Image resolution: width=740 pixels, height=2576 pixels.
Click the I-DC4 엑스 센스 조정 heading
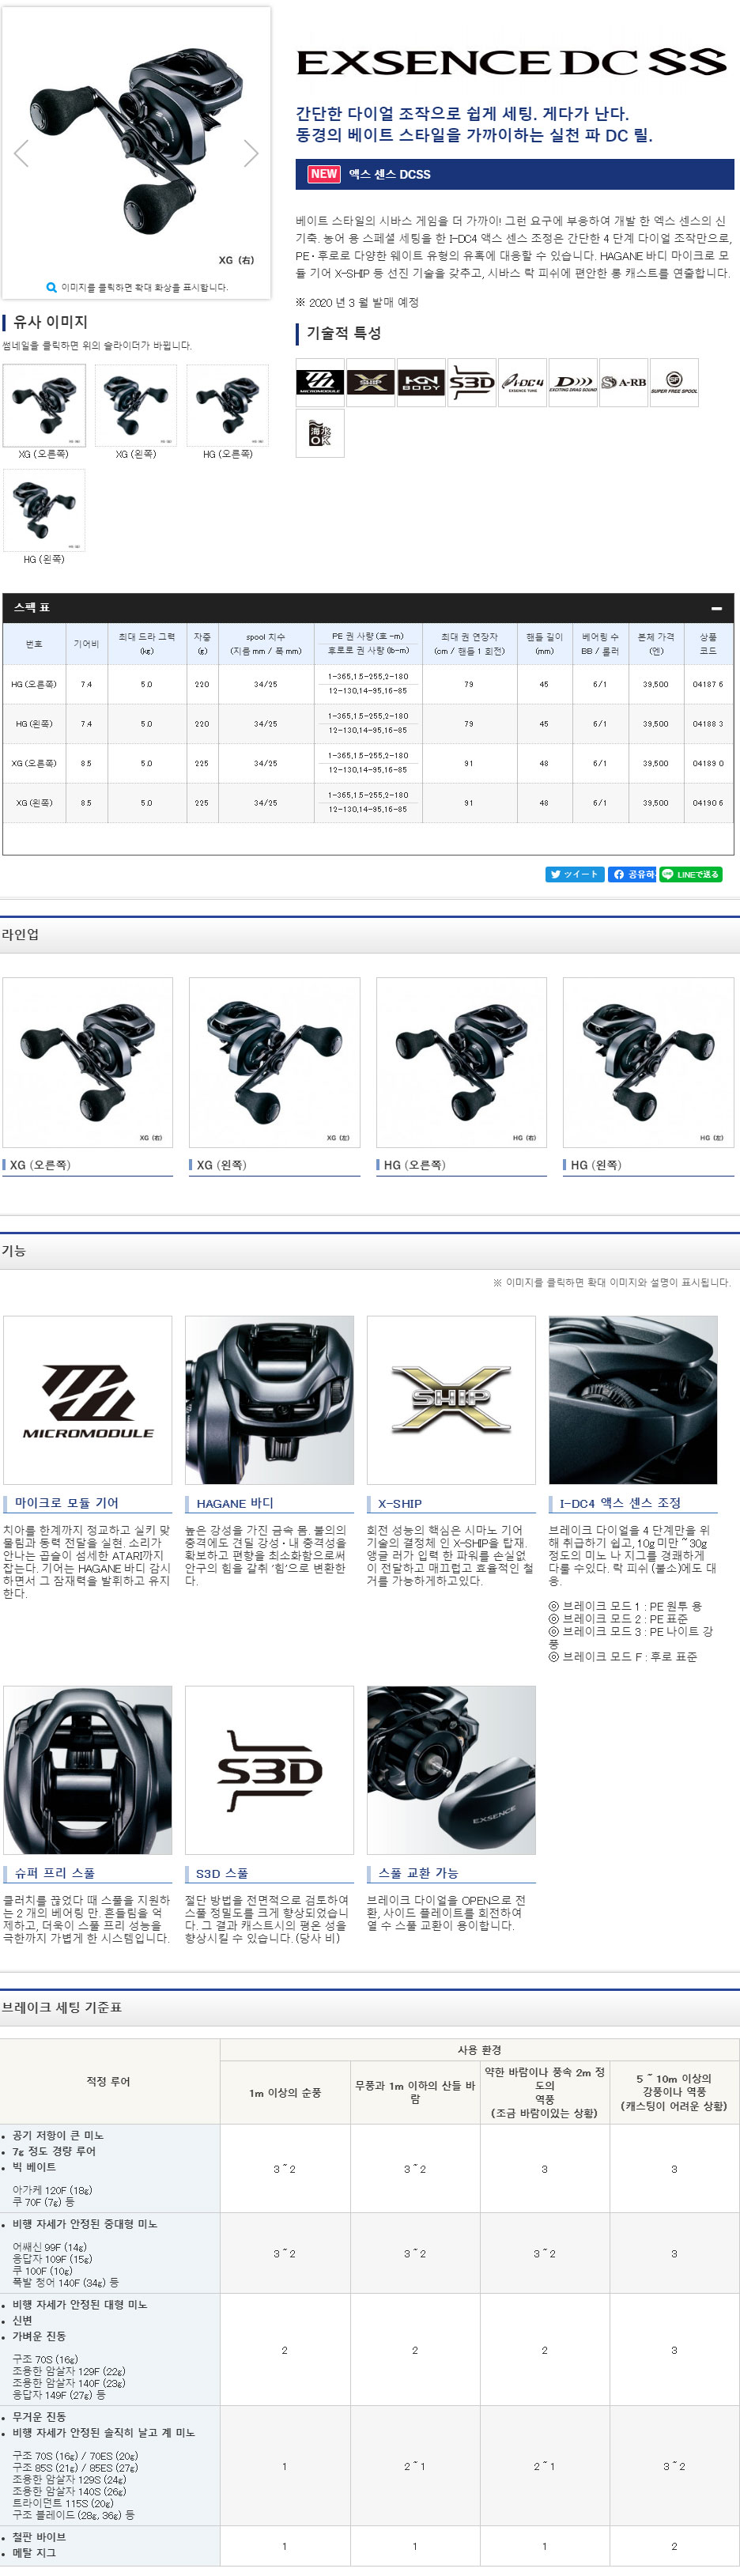click(620, 1503)
